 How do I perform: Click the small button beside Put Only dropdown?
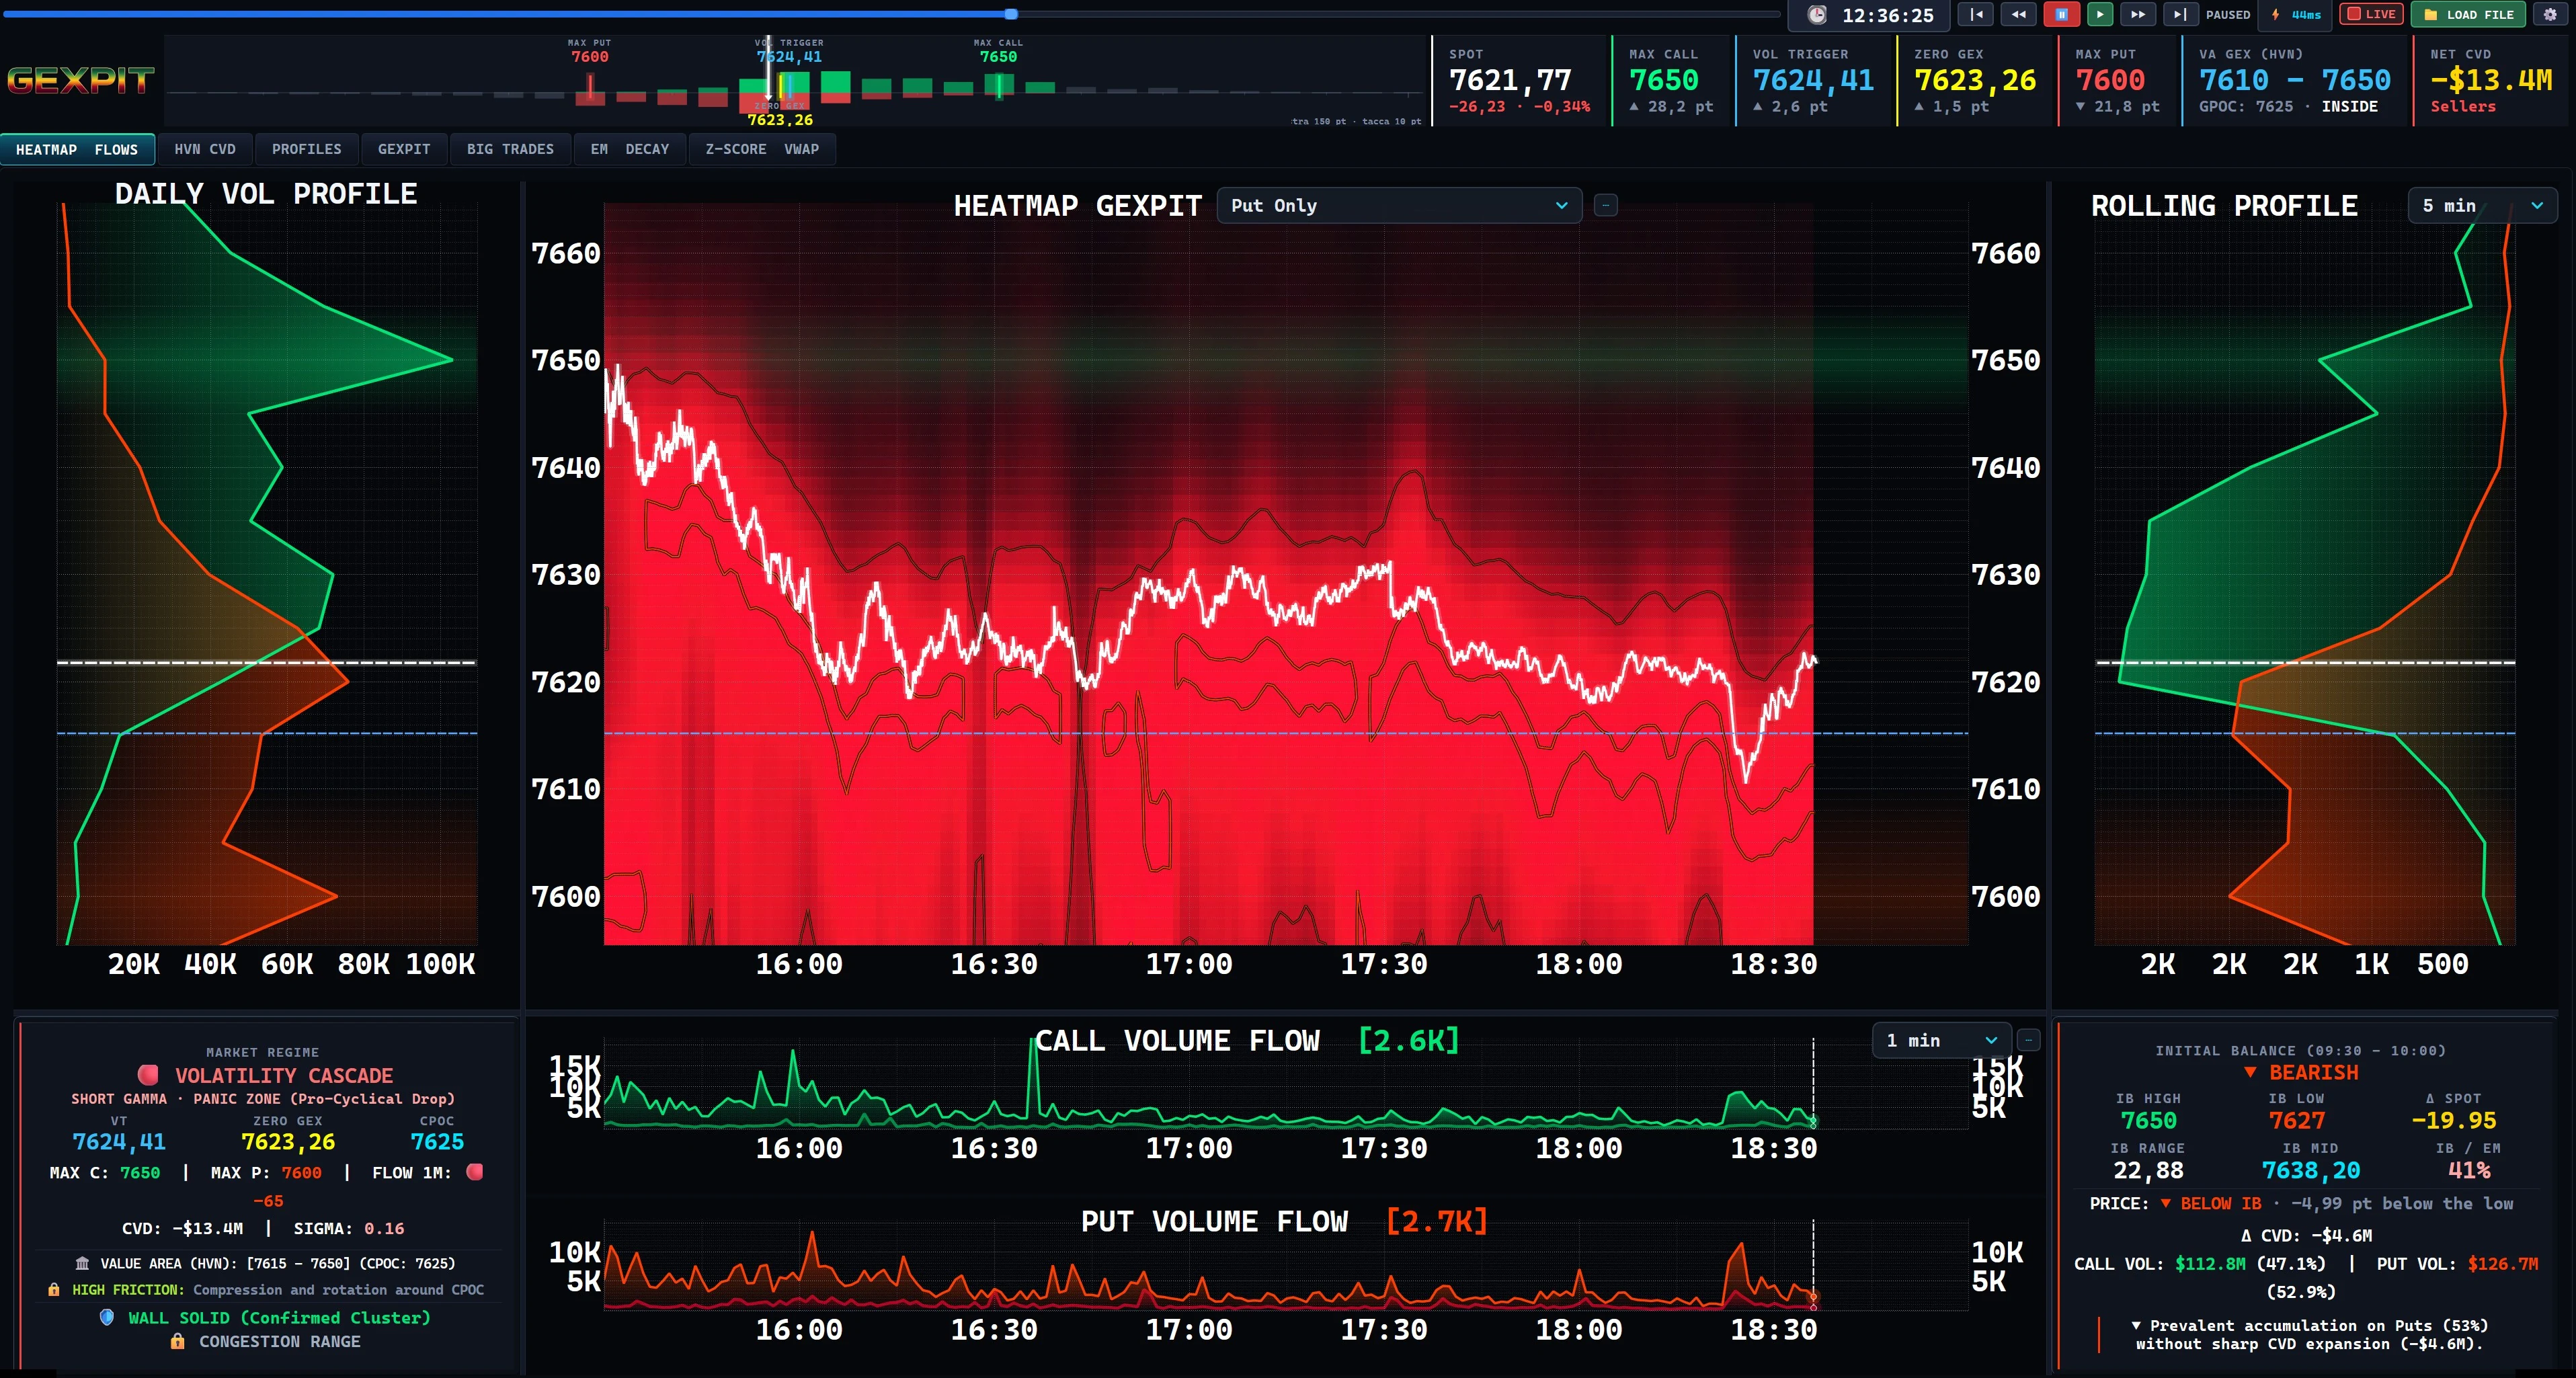point(1605,205)
